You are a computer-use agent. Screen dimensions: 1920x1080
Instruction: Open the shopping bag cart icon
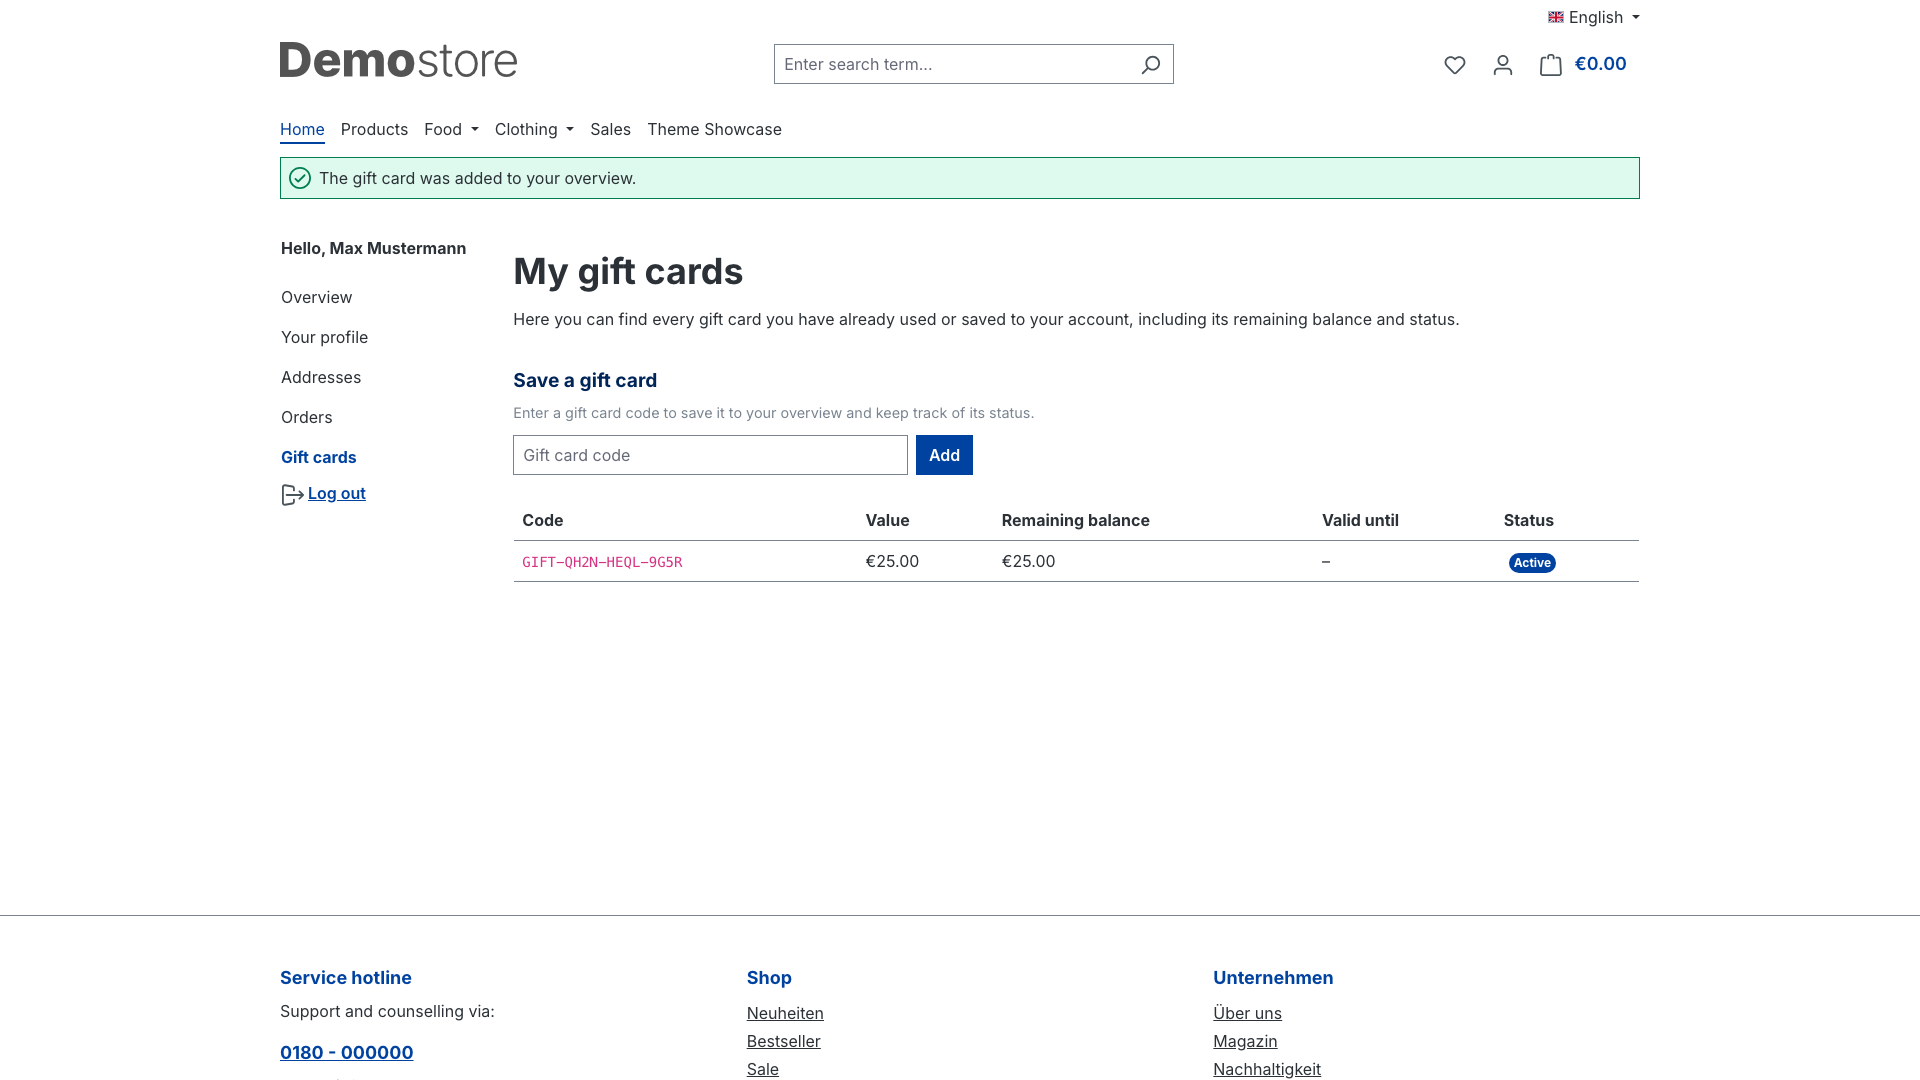point(1551,65)
